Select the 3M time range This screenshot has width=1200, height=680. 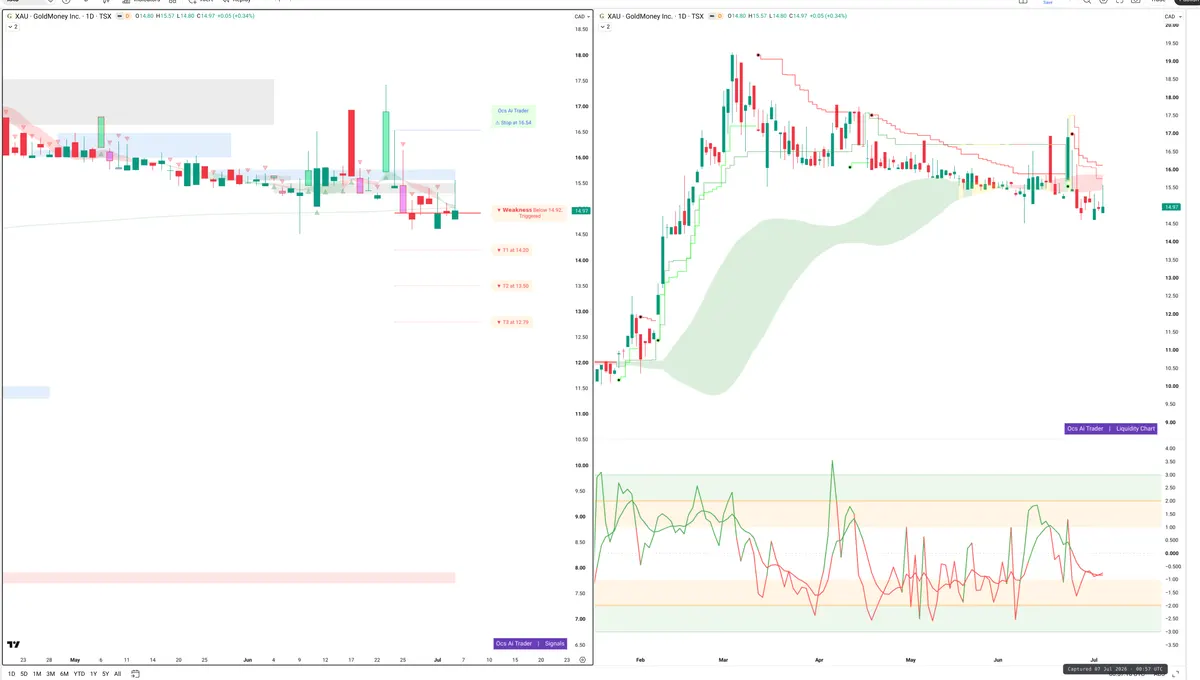click(51, 674)
